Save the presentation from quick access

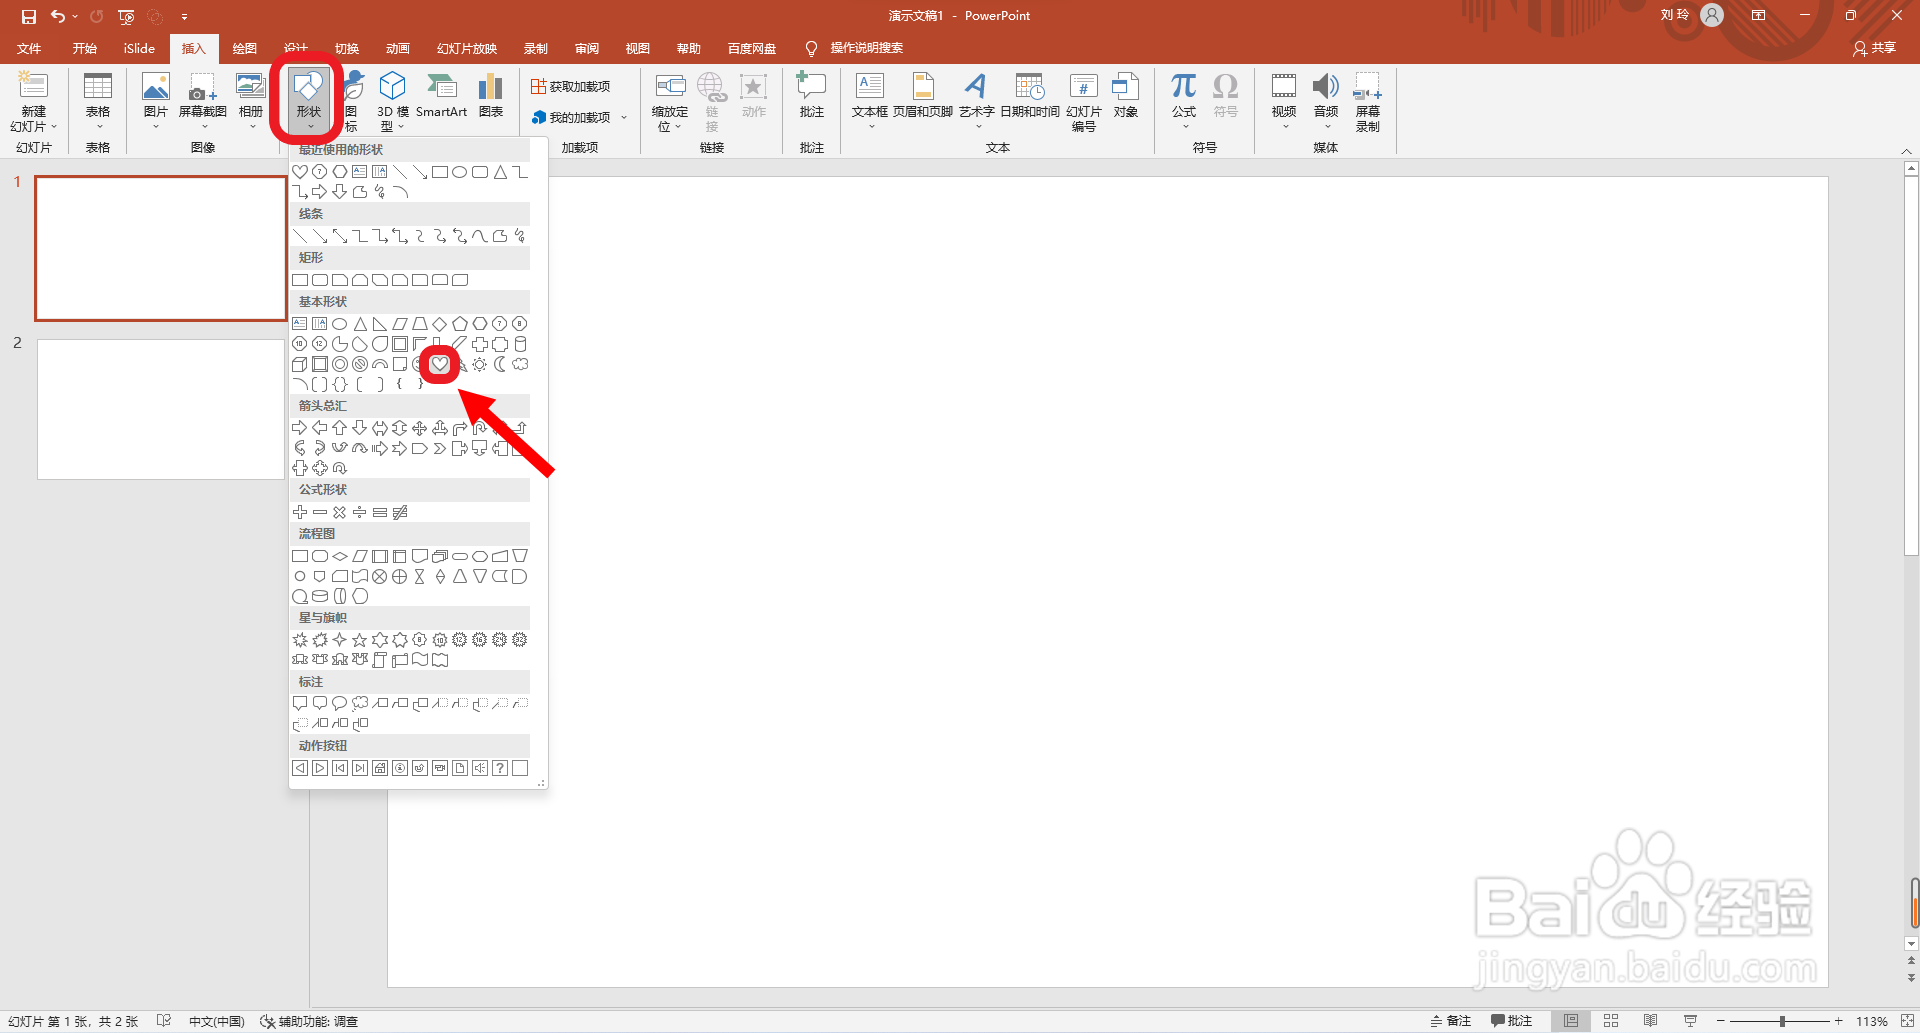[x=28, y=16]
